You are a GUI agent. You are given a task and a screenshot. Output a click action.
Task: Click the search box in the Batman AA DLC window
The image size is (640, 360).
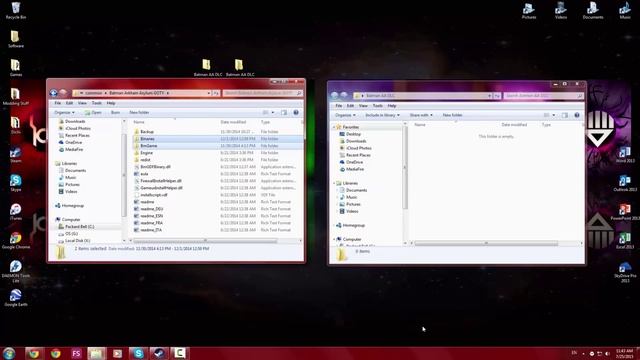[x=543, y=96]
